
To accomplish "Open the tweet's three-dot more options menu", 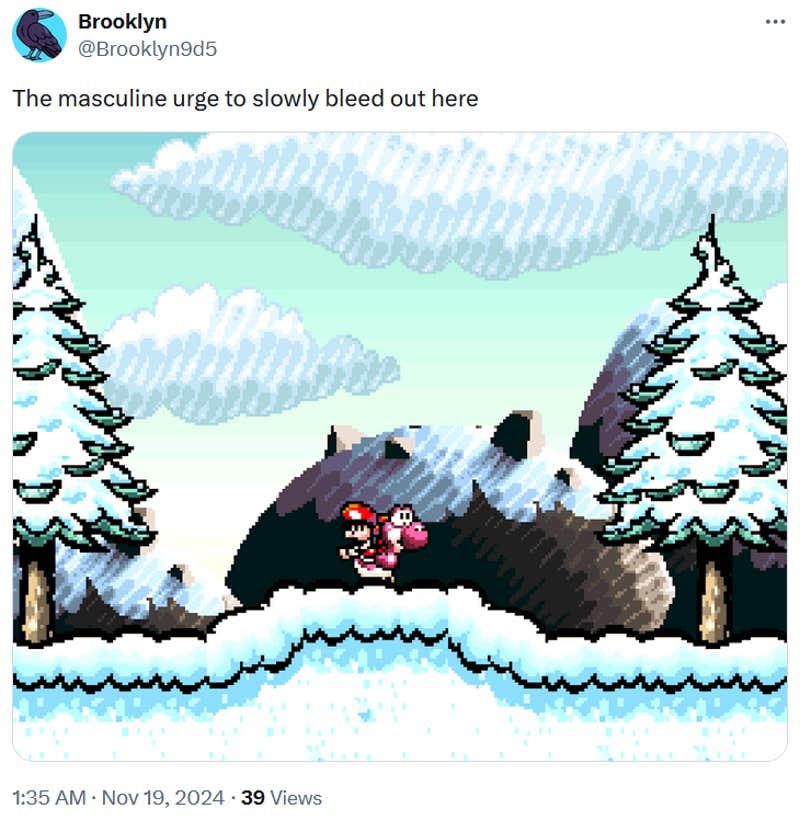I will pos(775,22).
